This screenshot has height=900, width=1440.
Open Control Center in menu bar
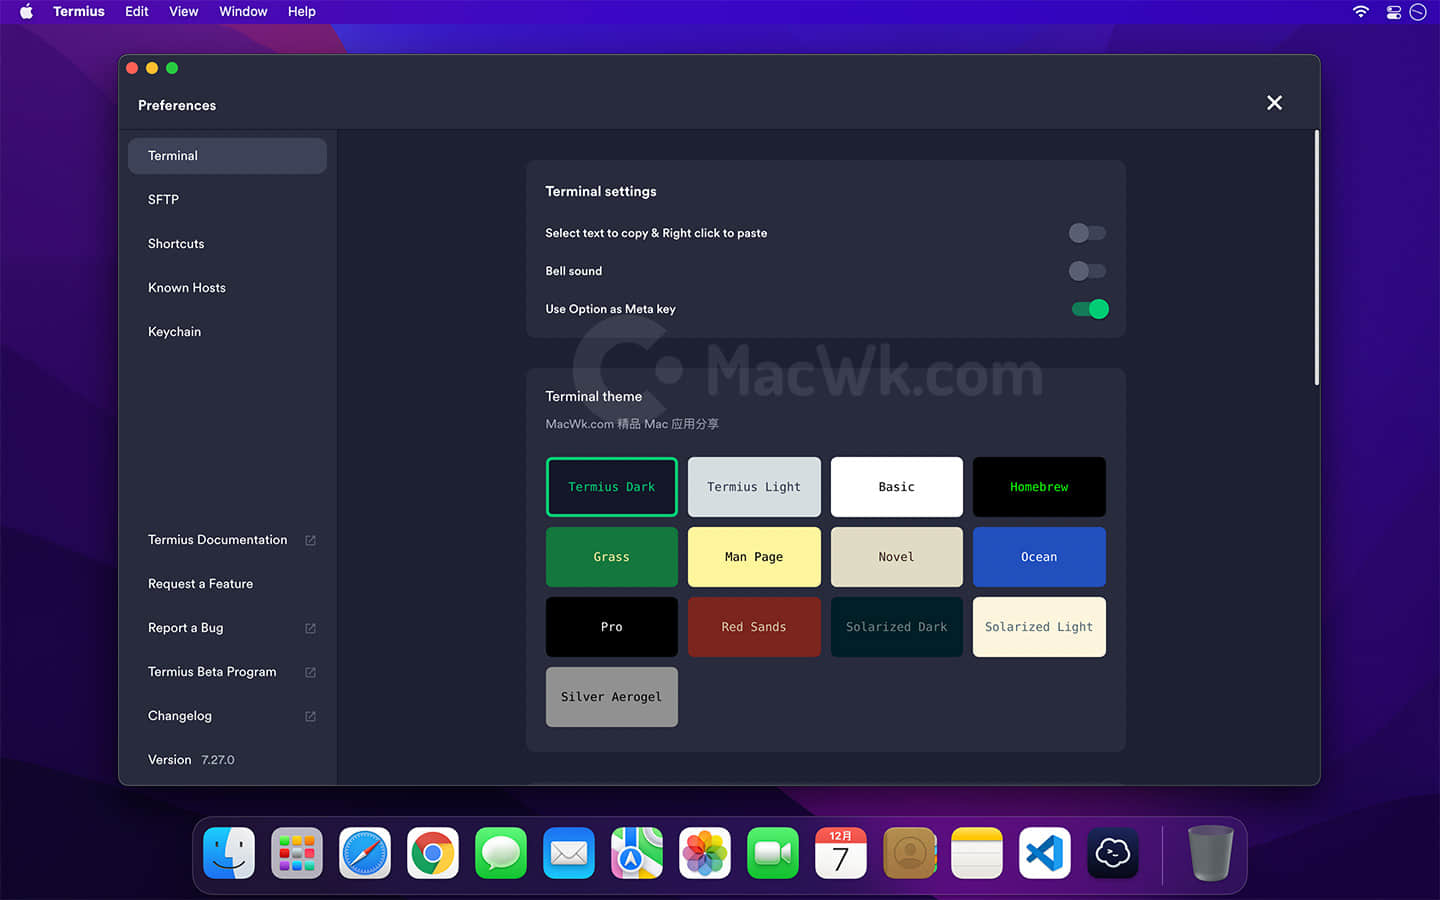(1393, 12)
